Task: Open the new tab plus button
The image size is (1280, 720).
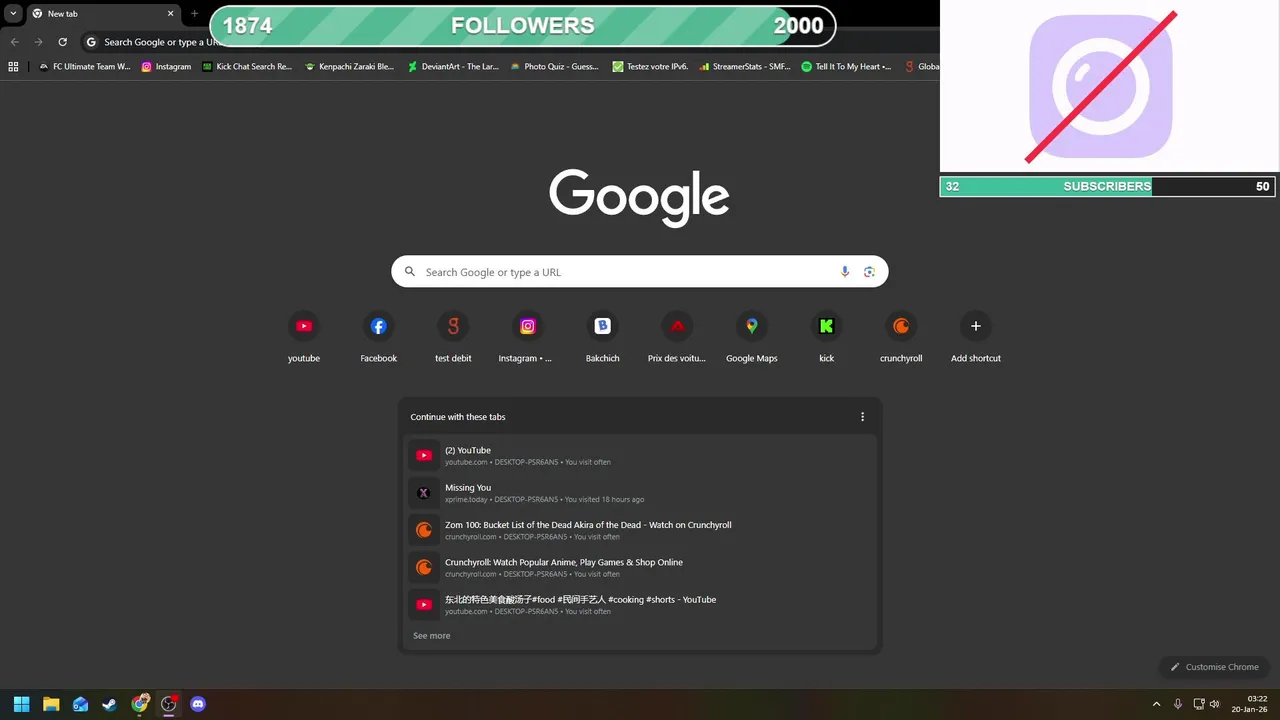Action: 194,14
